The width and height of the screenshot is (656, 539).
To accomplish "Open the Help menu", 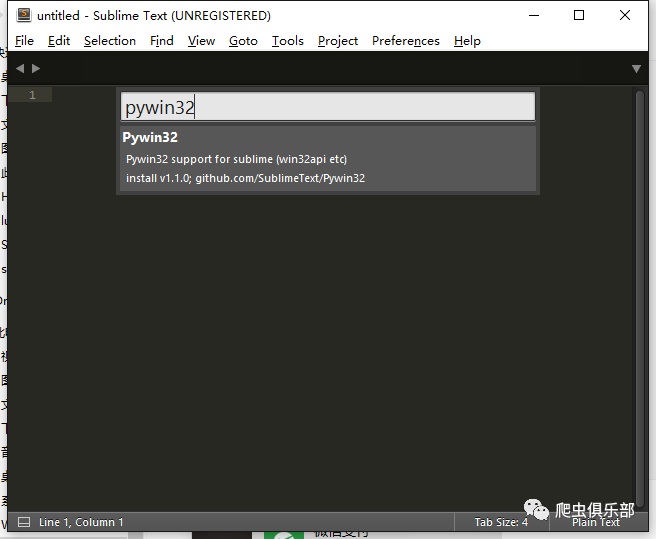I will (x=467, y=41).
